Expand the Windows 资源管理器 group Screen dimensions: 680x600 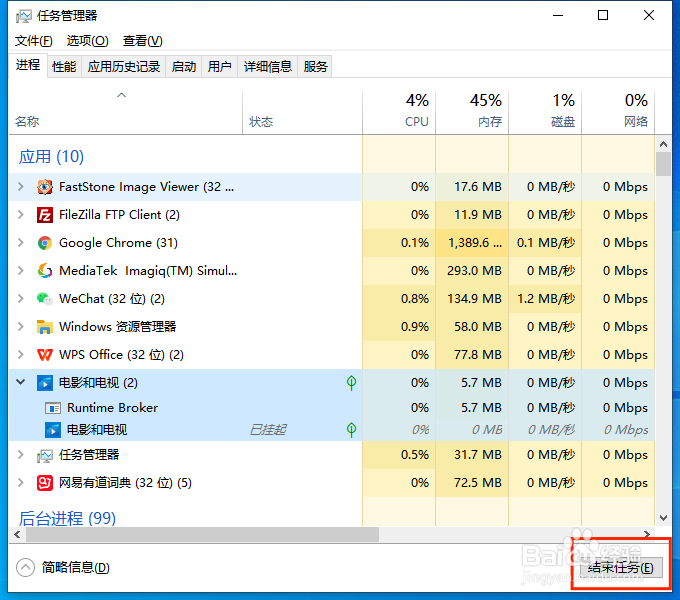coord(20,327)
